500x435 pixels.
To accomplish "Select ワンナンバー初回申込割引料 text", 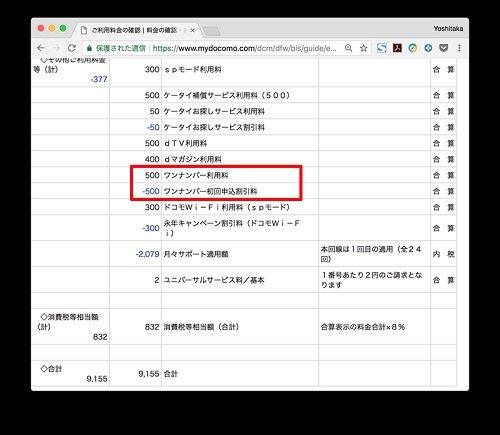I will point(210,191).
